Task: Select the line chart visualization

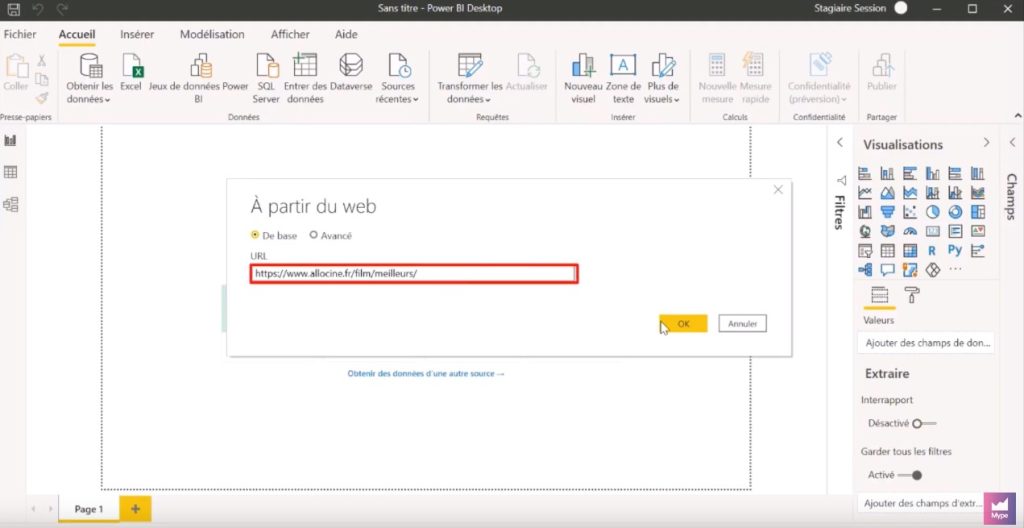Action: point(865,193)
